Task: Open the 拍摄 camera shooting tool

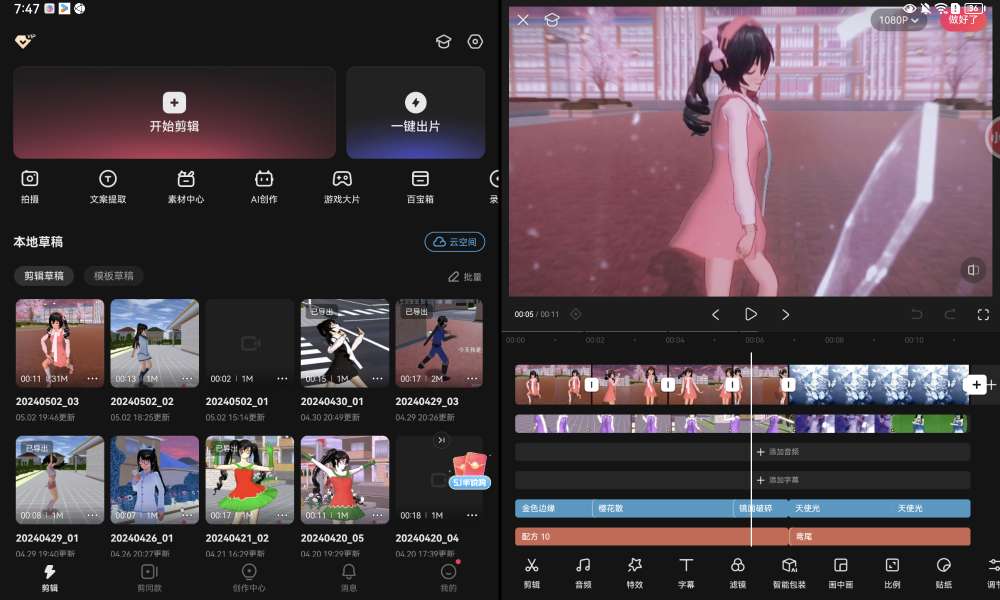Action: [29, 186]
